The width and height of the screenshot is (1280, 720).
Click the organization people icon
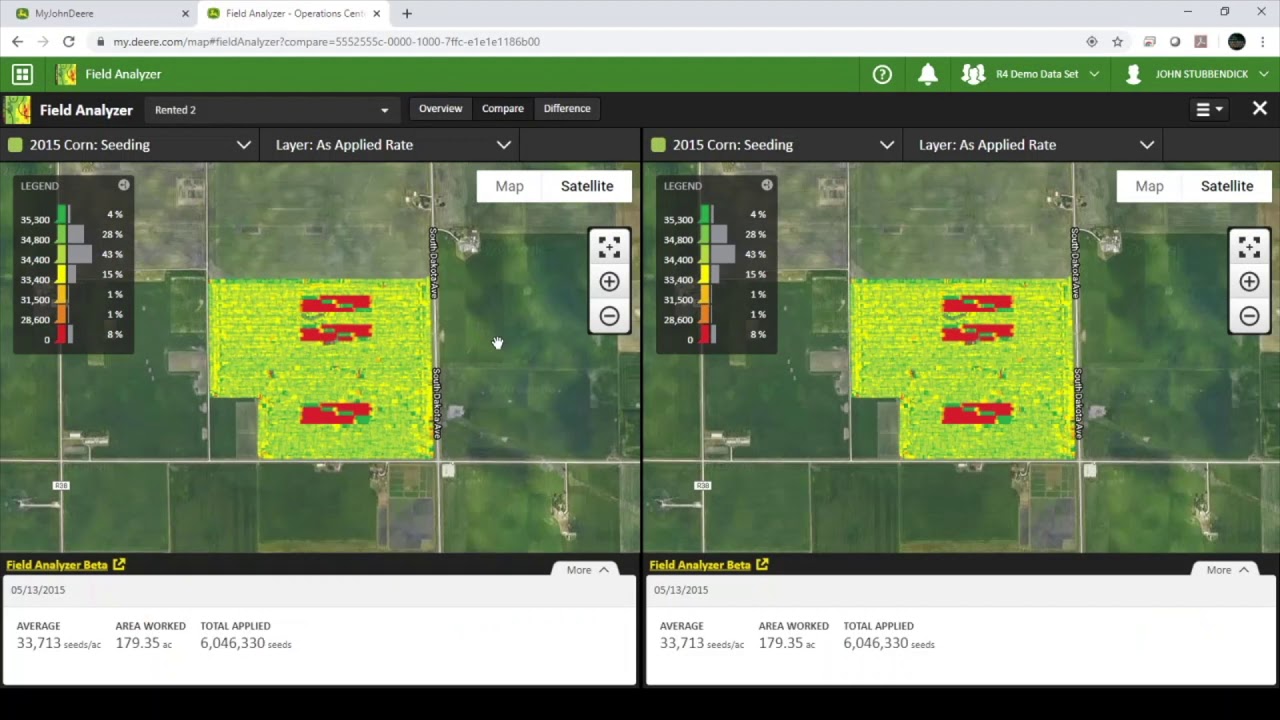973,74
